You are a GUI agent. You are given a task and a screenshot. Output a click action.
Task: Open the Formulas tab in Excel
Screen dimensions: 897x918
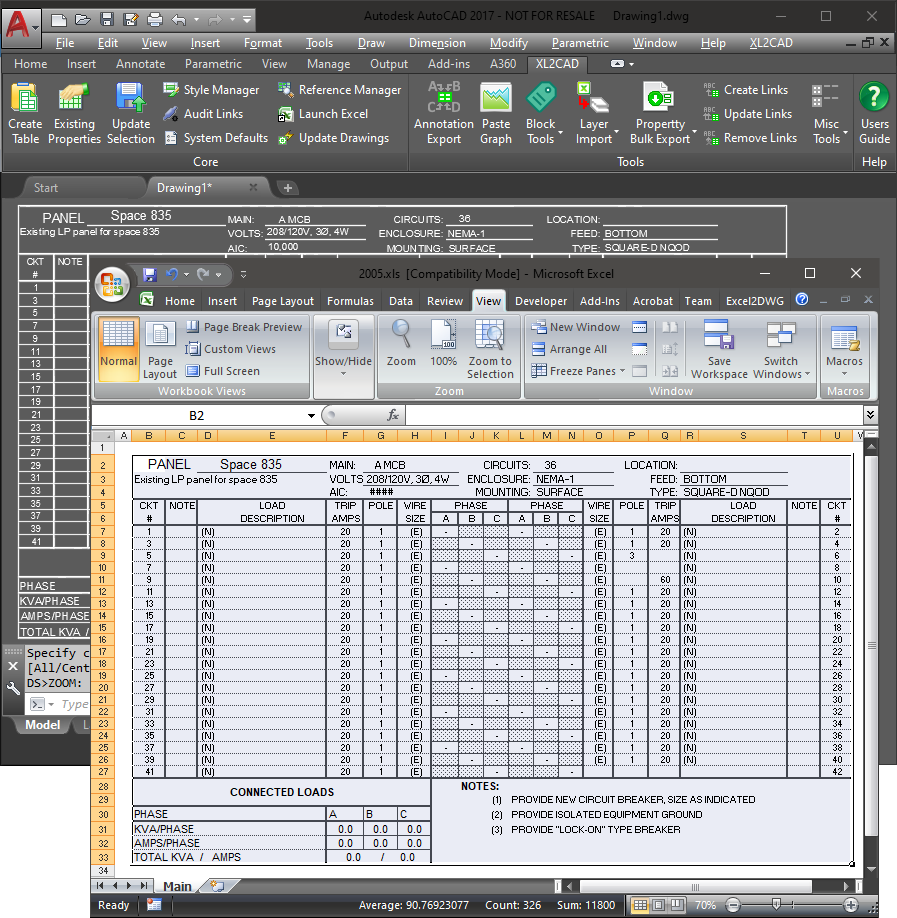[350, 301]
